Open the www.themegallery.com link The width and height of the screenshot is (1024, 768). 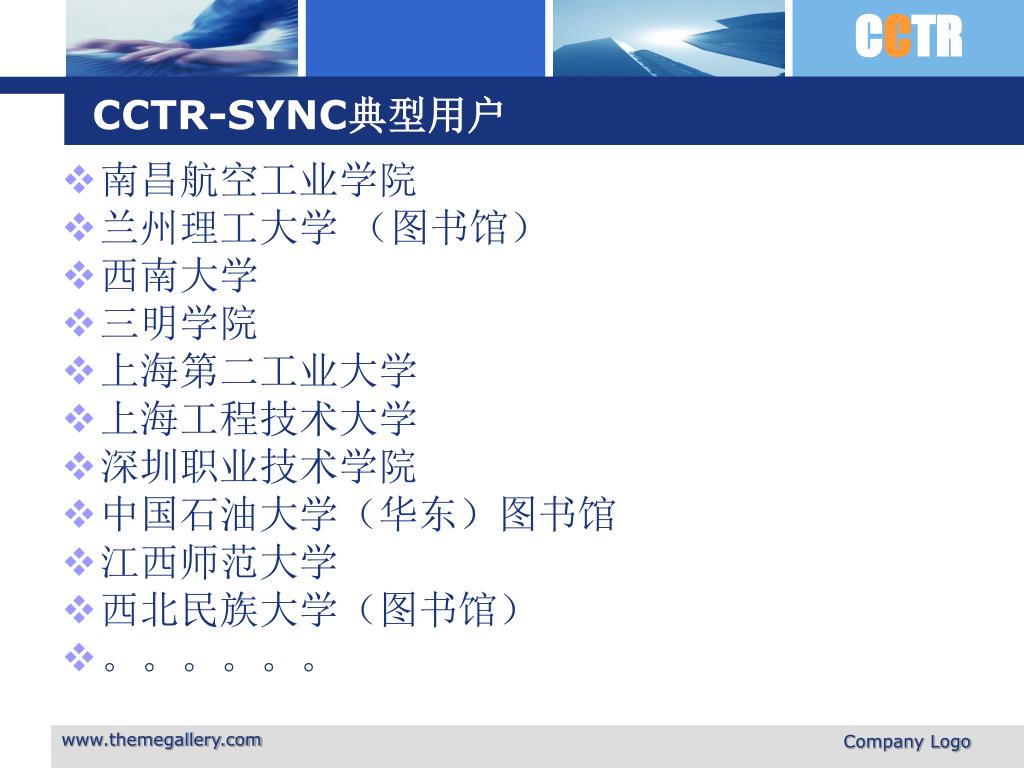[162, 740]
